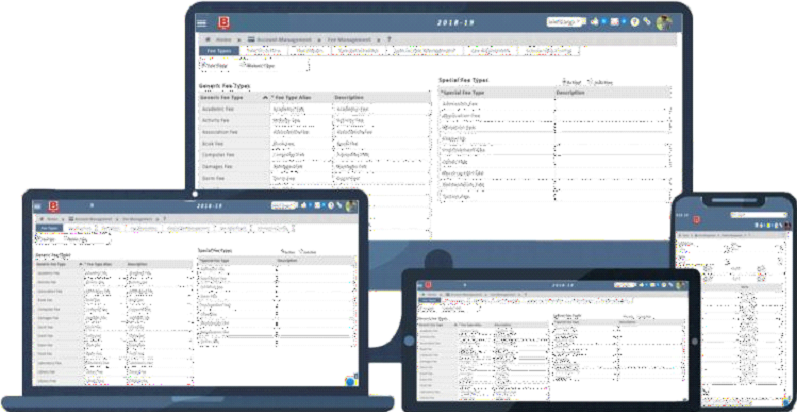Select Academic Fee row on monitor
Image resolution: width=797 pixels, height=412 pixels.
click(218, 110)
